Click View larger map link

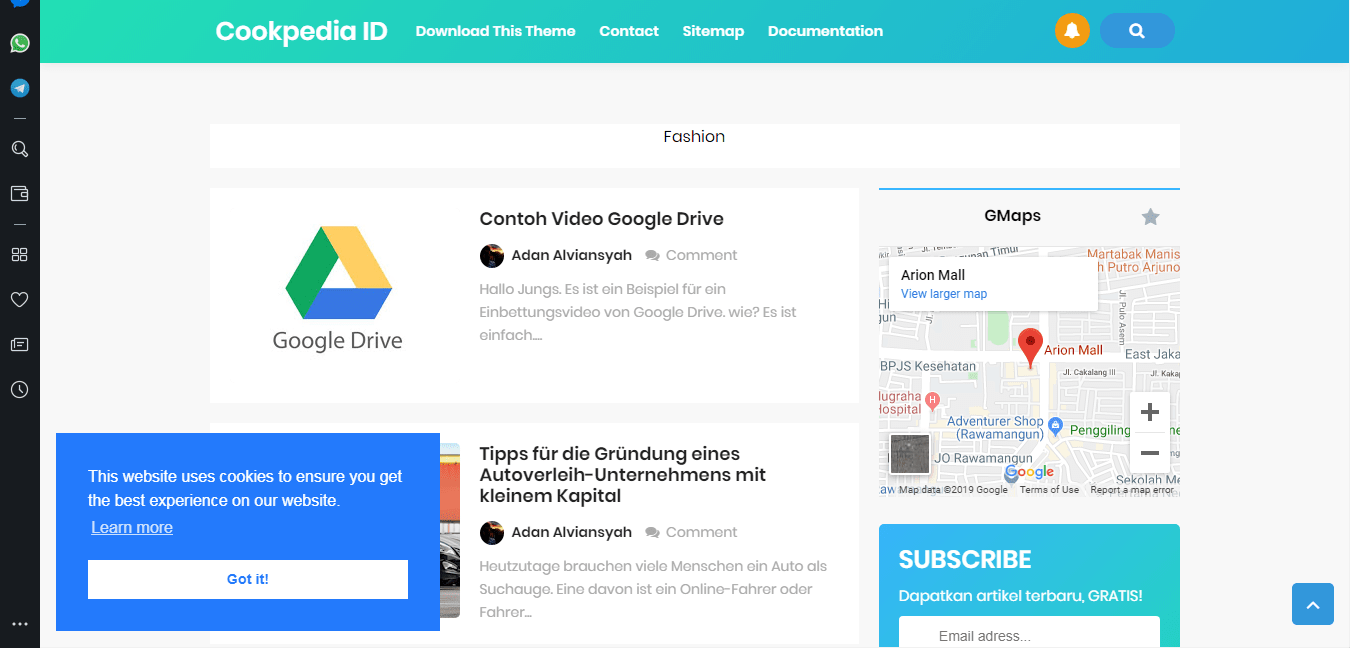click(x=944, y=294)
